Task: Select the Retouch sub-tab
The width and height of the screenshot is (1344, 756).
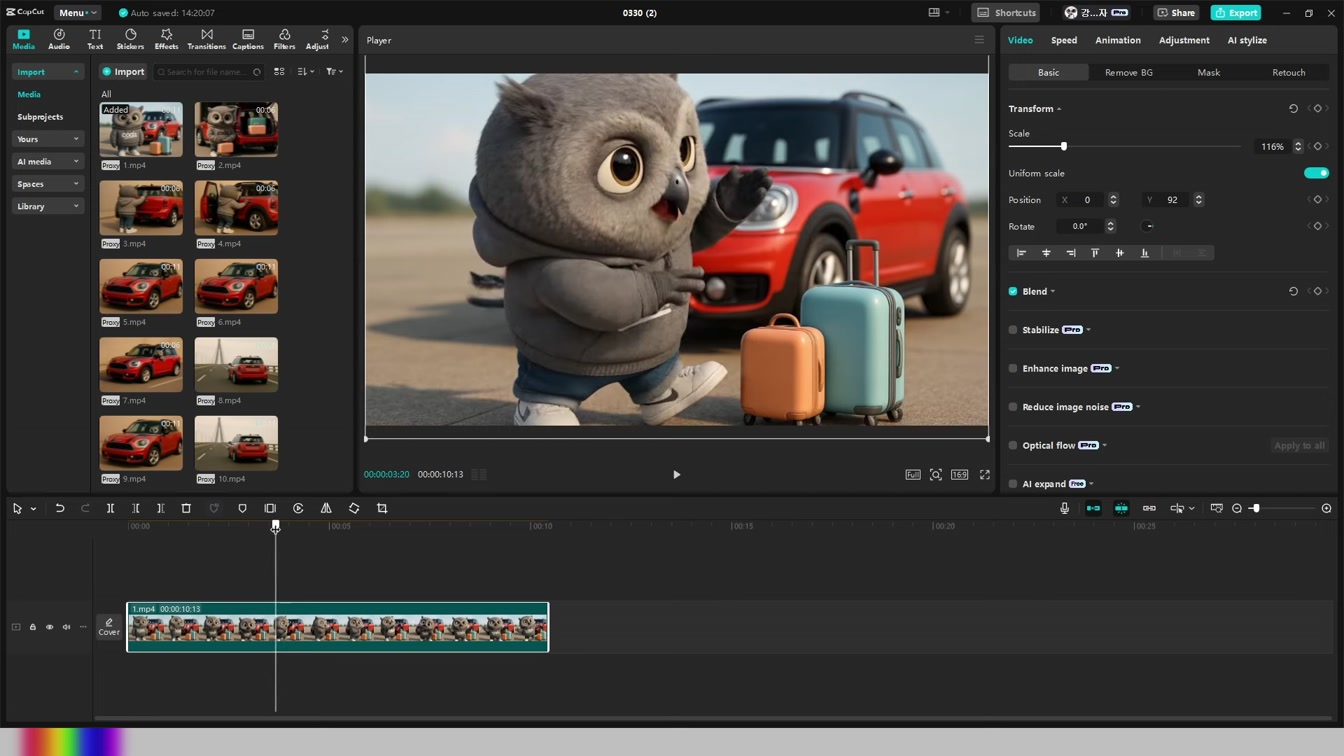Action: click(x=1289, y=72)
